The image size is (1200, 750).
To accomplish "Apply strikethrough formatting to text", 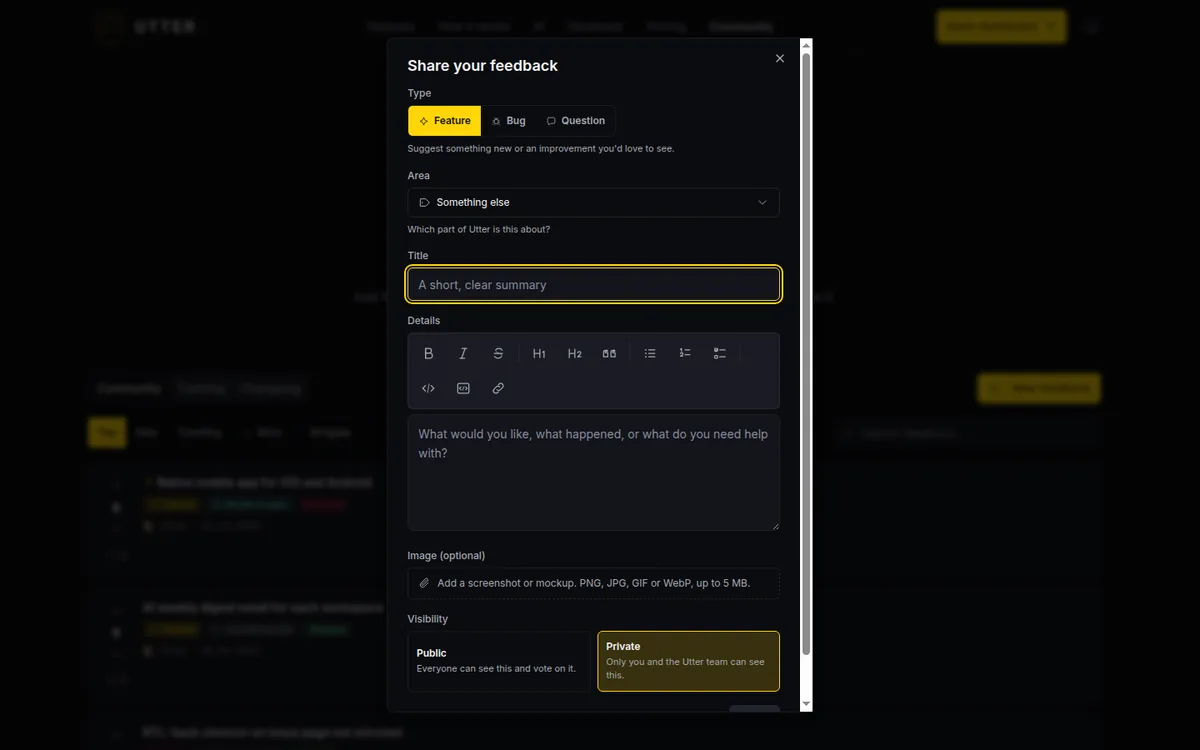I will click(498, 353).
